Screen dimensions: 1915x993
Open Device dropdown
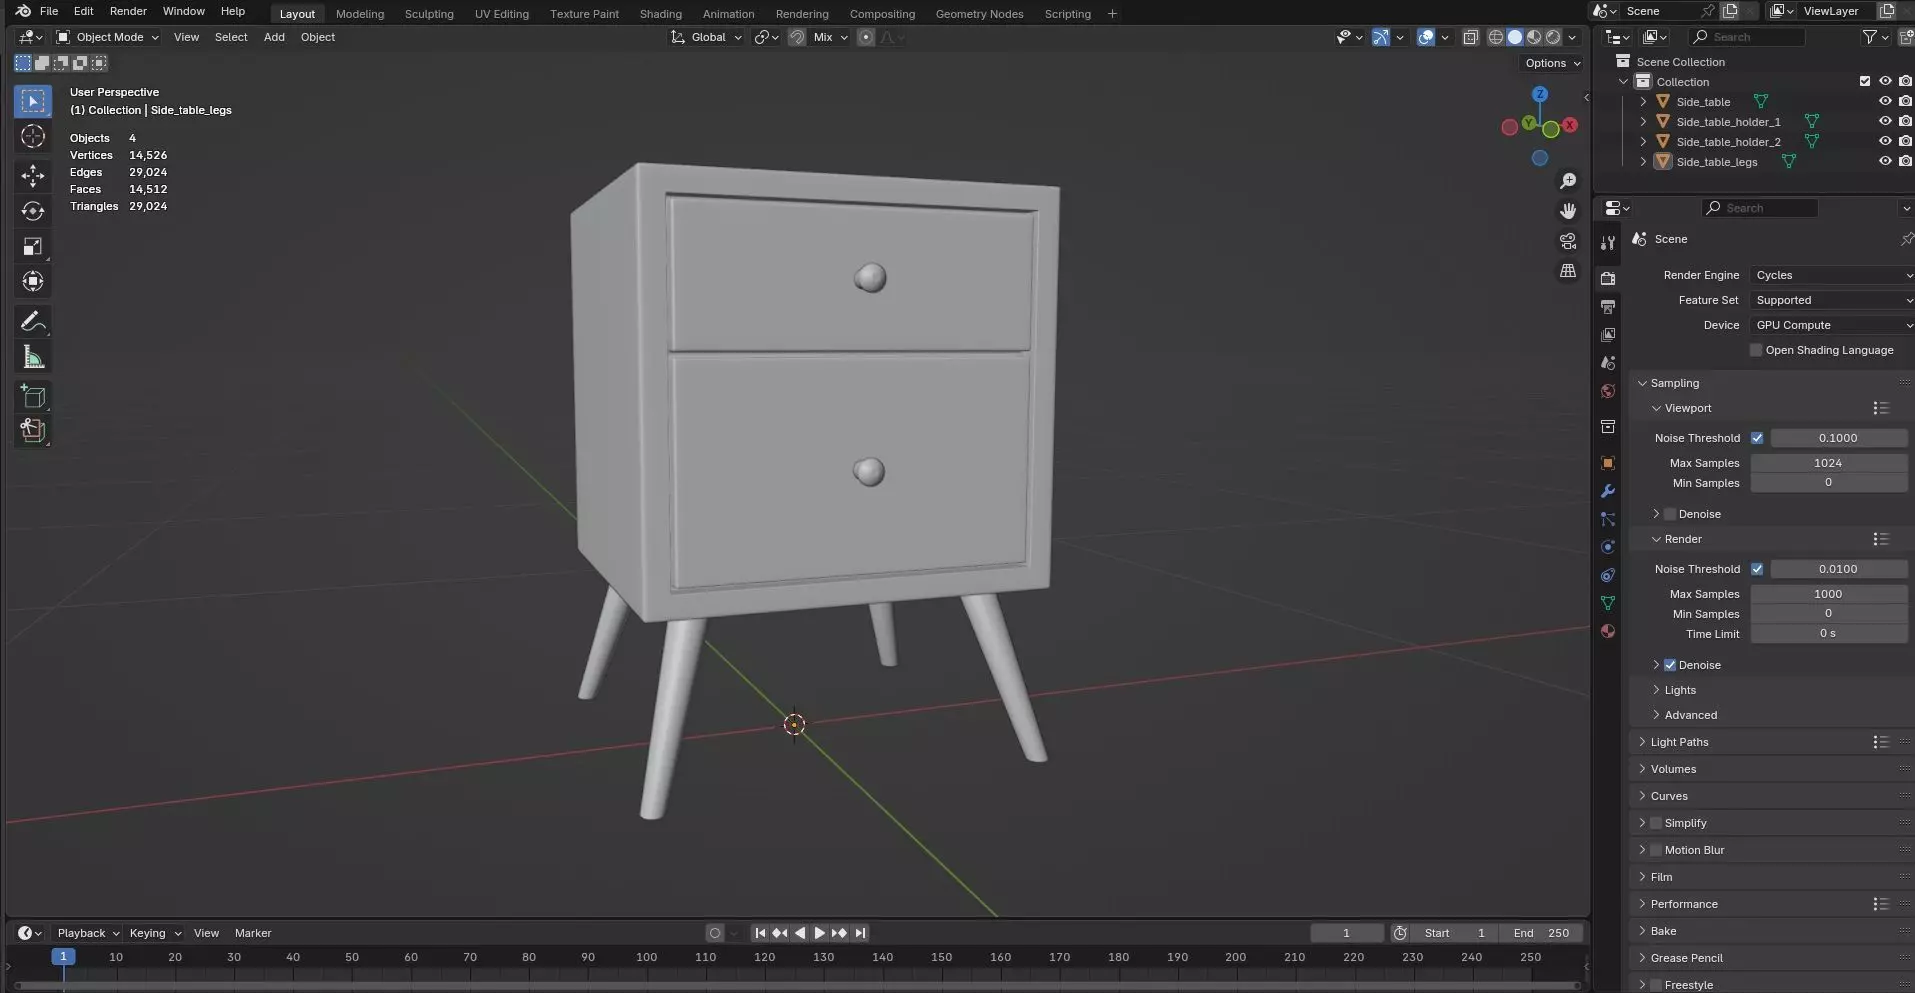point(1832,325)
